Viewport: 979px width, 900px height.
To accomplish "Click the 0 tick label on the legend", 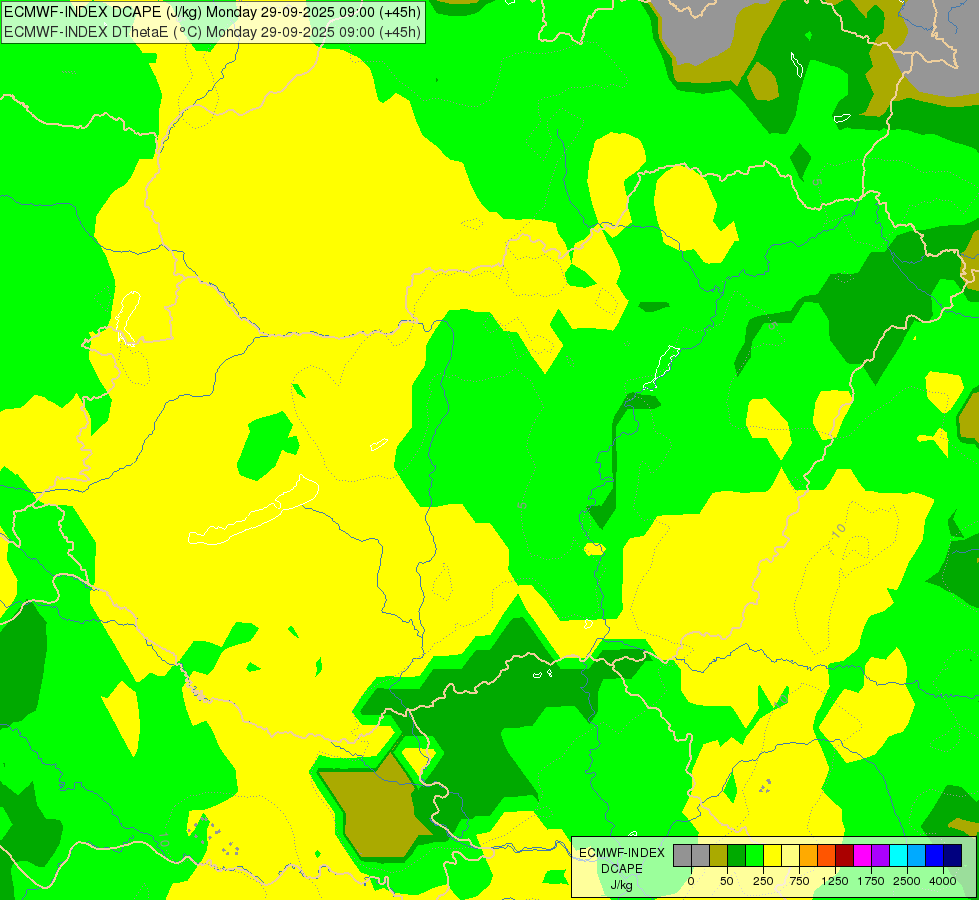I will [x=691, y=881].
